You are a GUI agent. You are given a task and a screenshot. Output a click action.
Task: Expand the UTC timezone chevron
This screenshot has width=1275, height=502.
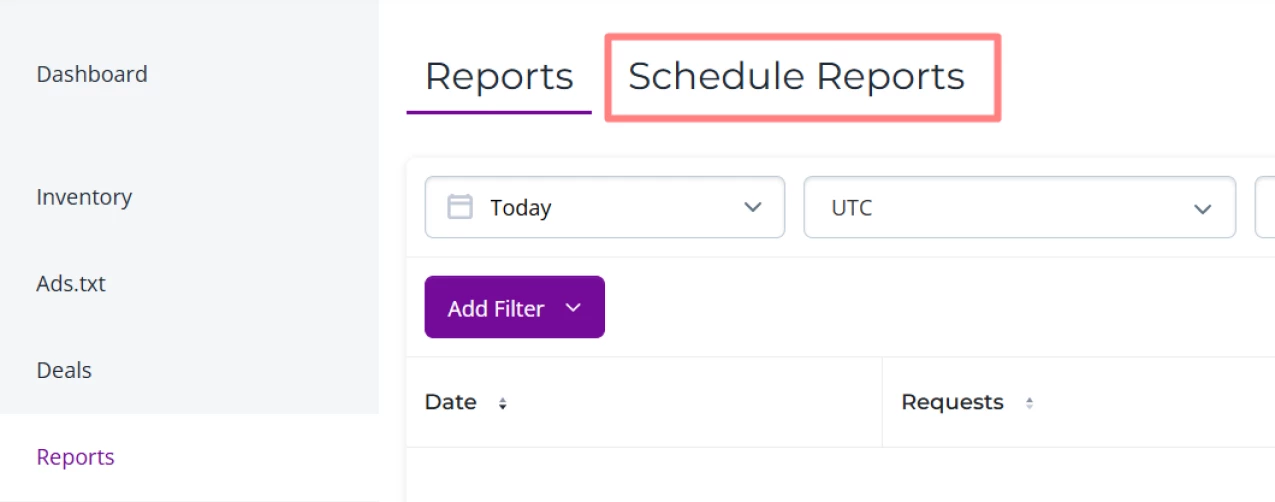click(x=1202, y=208)
